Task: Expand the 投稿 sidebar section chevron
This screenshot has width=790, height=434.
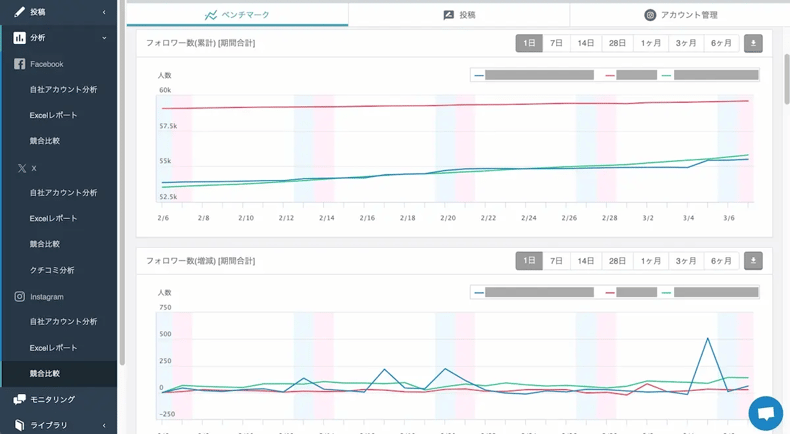Action: click(x=104, y=12)
